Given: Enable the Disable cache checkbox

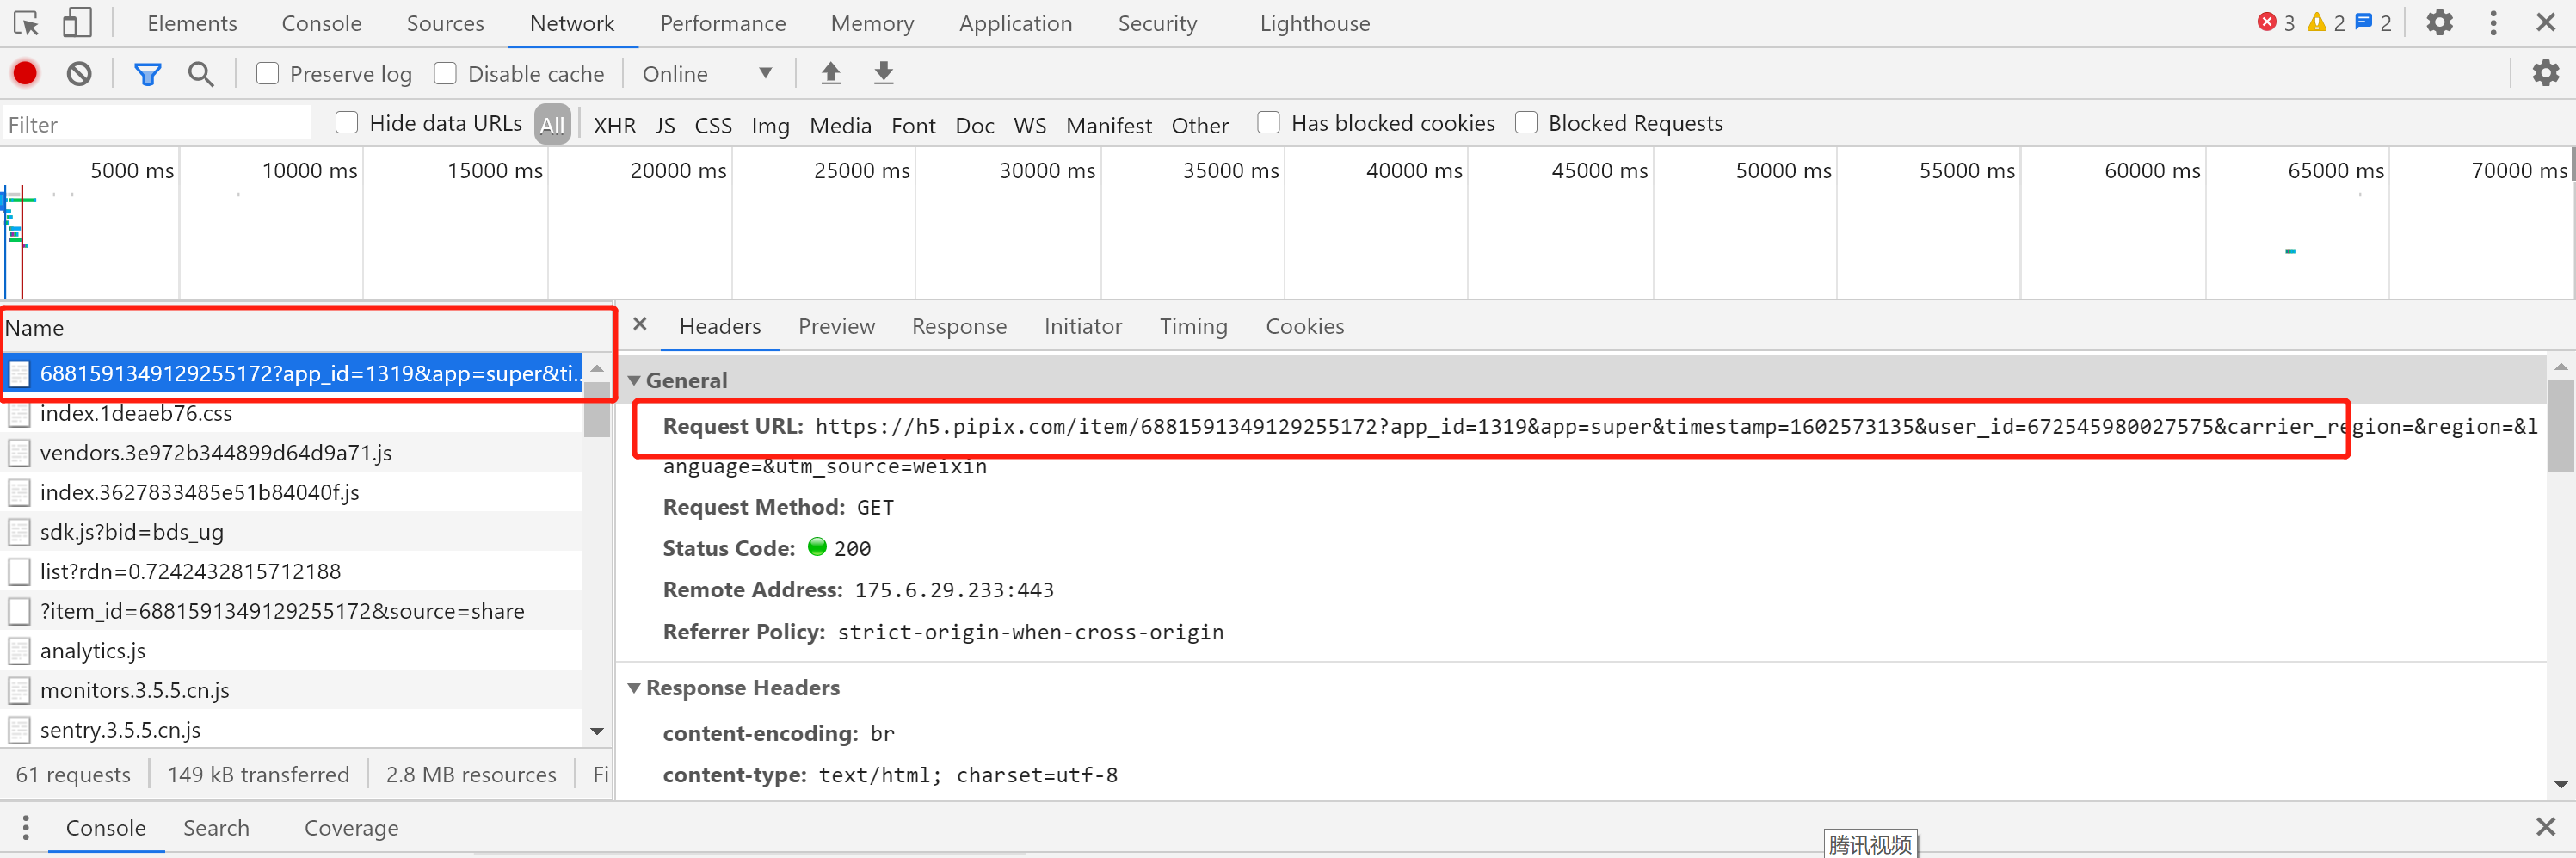Looking at the screenshot, I should tap(445, 73).
